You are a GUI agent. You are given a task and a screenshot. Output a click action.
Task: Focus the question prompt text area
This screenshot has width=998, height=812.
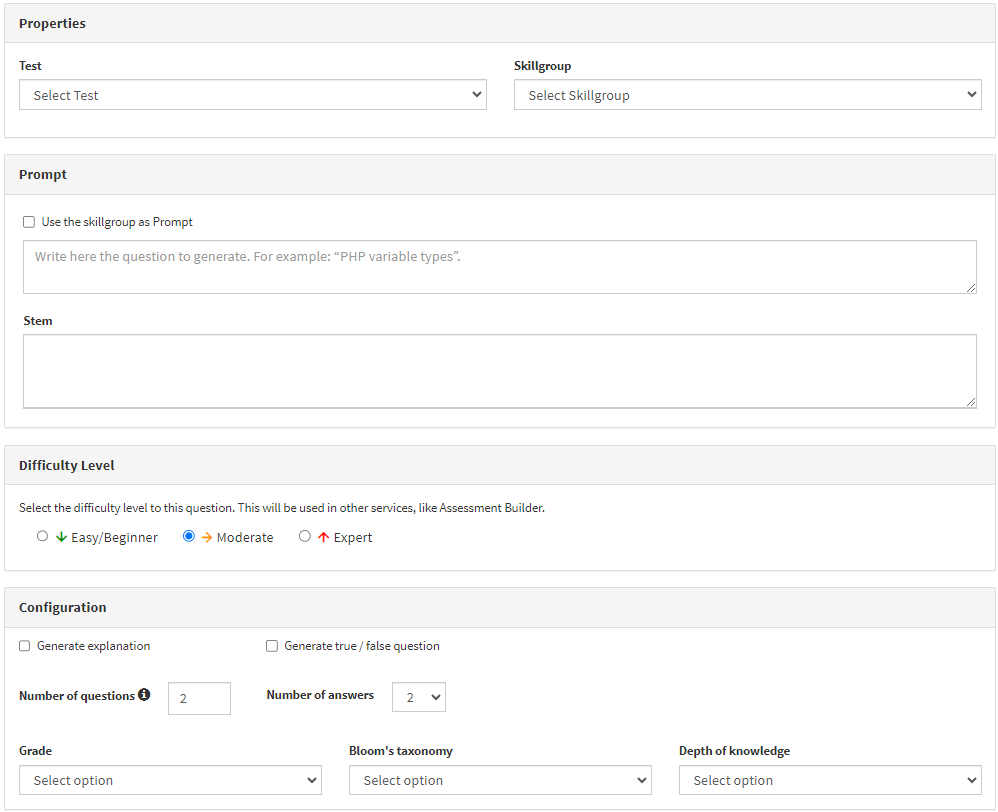pyautogui.click(x=500, y=267)
